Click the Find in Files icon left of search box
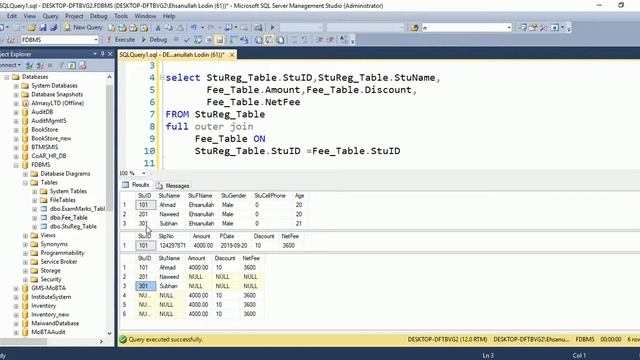The width and height of the screenshot is (640, 360). [415, 27]
